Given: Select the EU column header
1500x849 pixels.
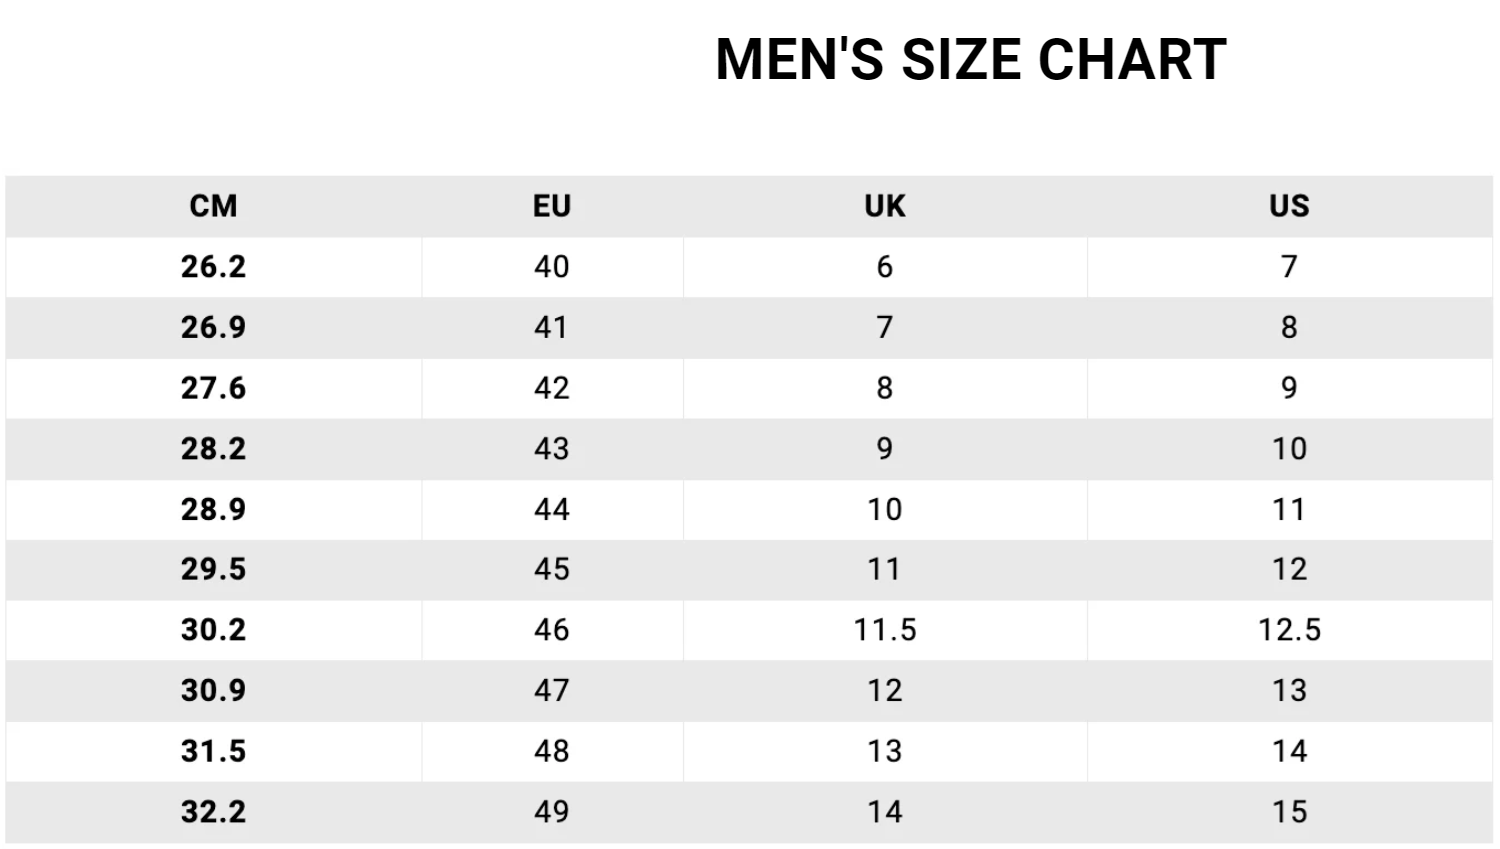Looking at the screenshot, I should click(x=552, y=206).
